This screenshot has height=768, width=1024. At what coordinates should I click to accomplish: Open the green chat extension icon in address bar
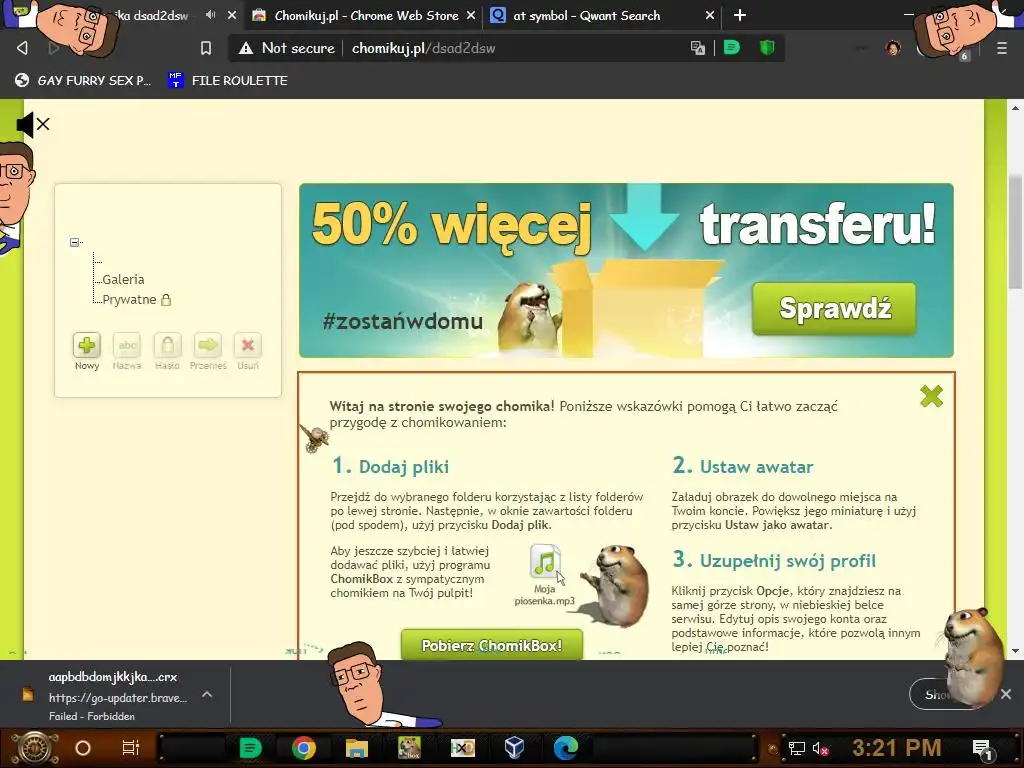coord(731,47)
